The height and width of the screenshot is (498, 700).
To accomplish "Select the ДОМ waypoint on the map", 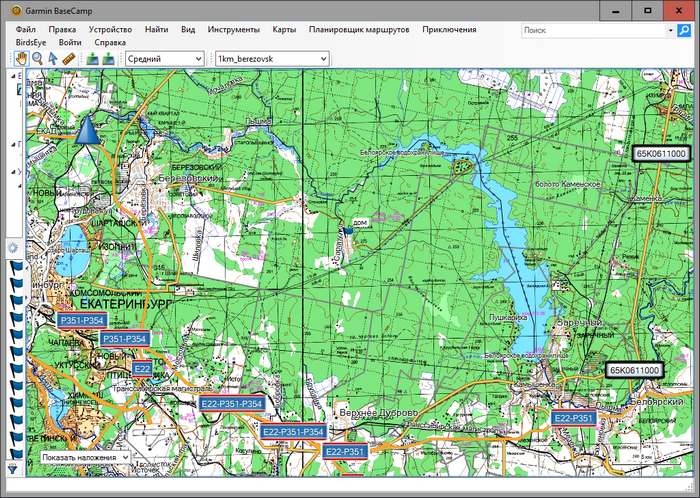I will coord(348,231).
